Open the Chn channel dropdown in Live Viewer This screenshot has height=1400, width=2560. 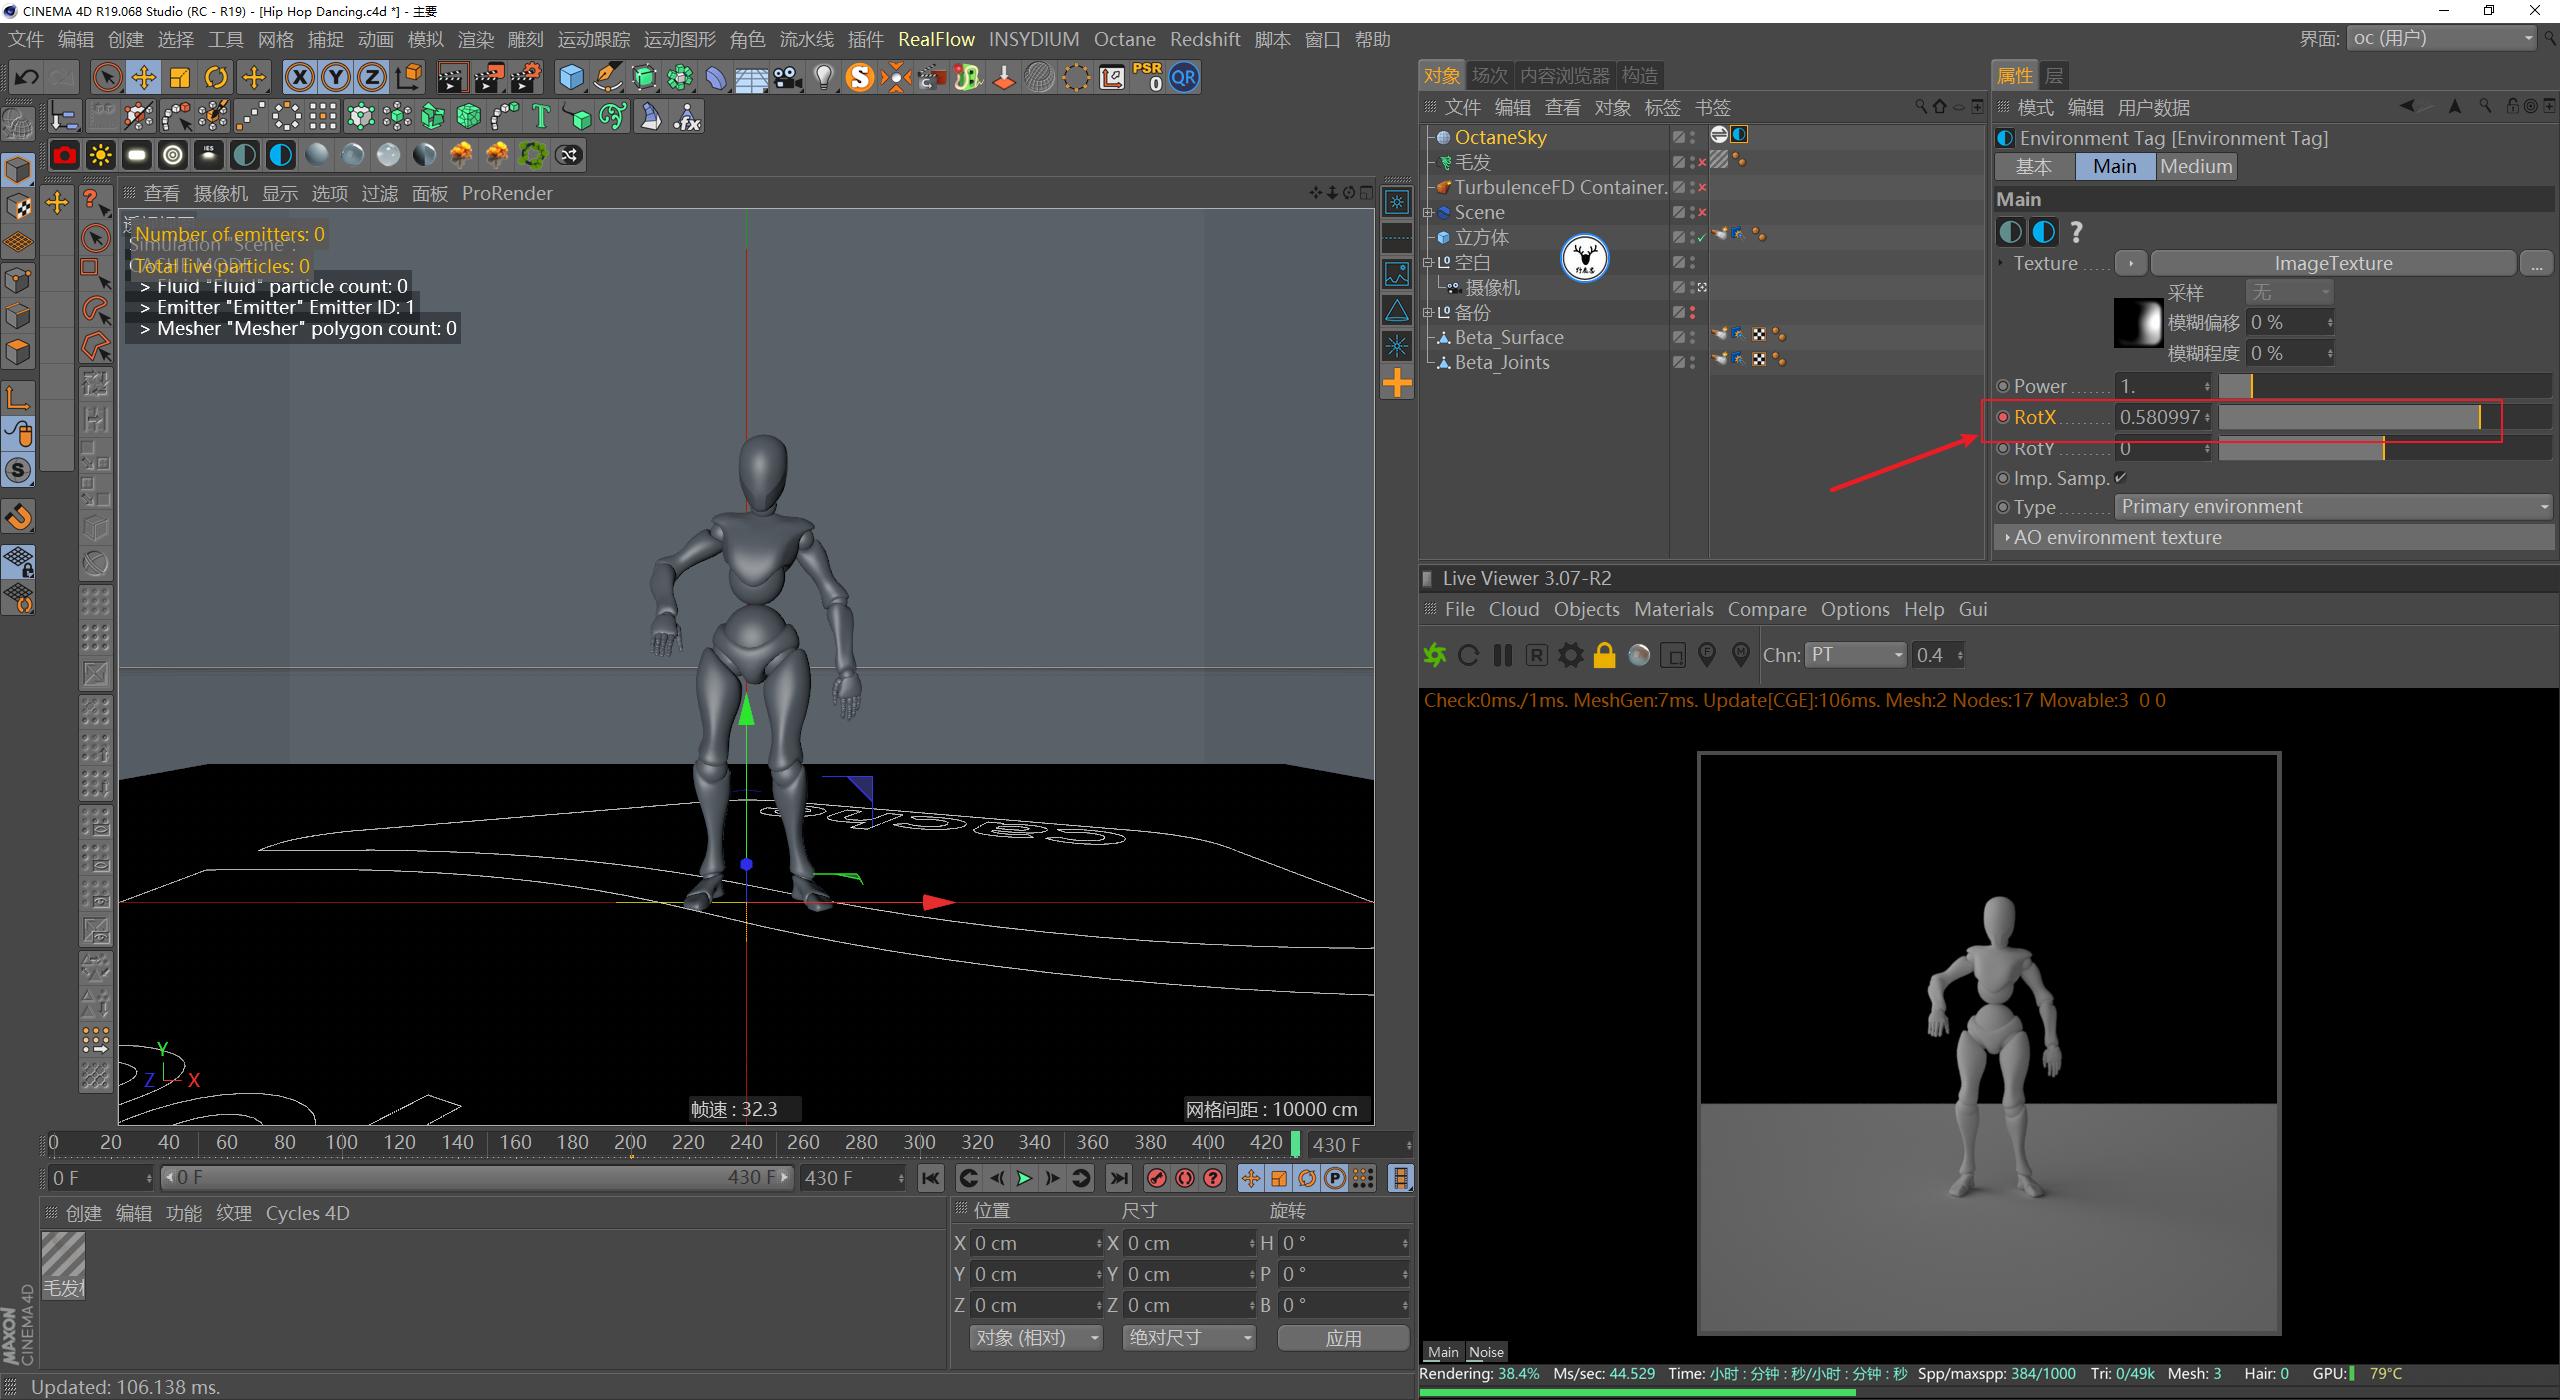point(1855,655)
